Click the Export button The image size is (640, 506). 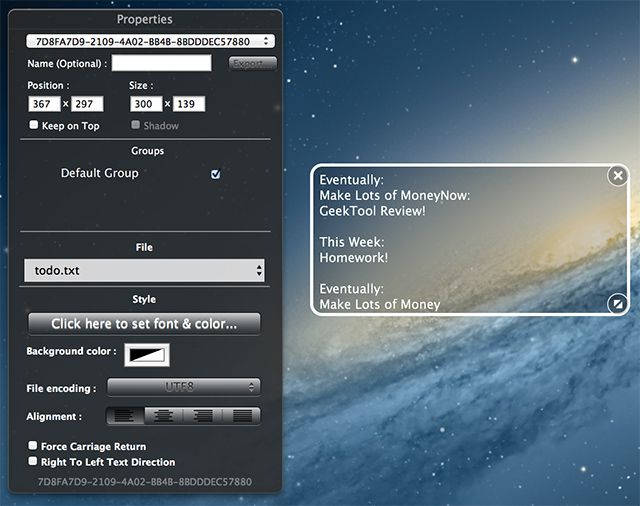click(252, 63)
